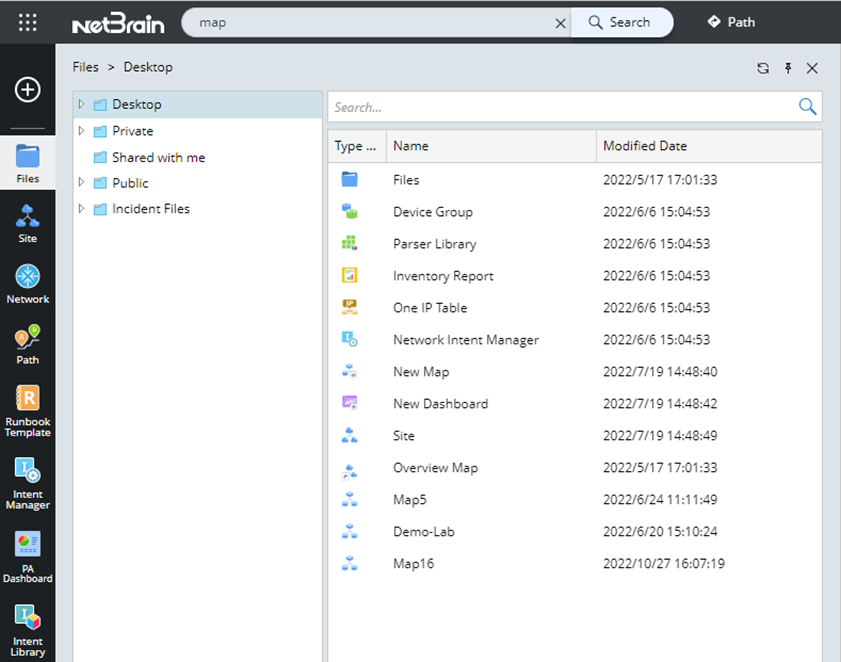The width and height of the screenshot is (841, 662).
Task: Pin the Files pane
Action: pyautogui.click(x=788, y=68)
